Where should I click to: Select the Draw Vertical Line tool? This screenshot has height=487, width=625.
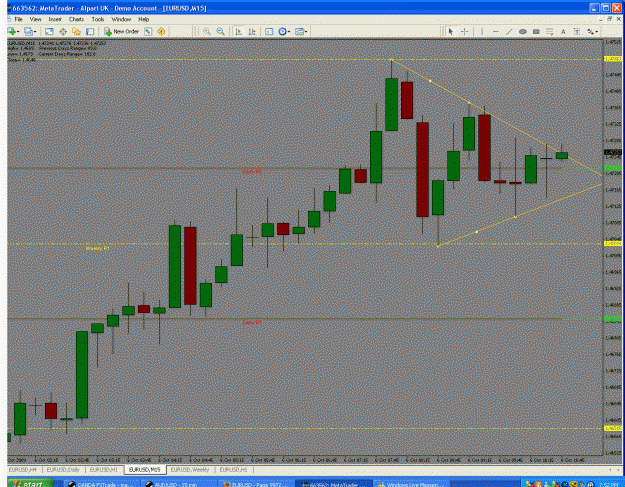coord(482,31)
